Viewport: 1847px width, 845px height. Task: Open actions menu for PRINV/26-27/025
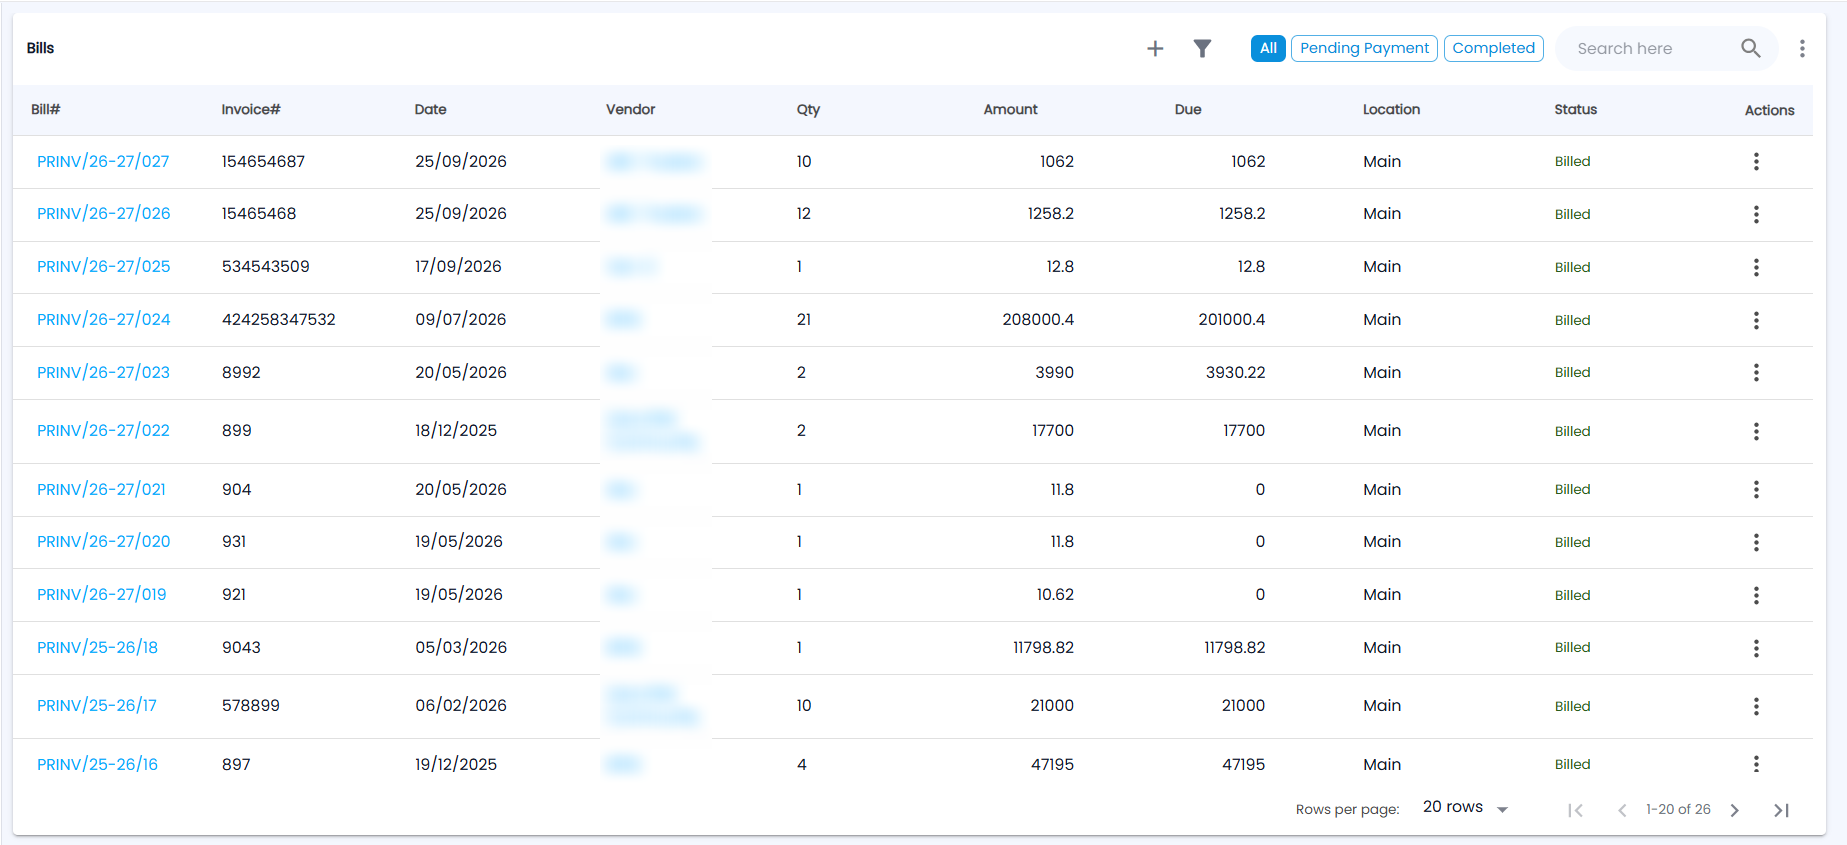tap(1756, 267)
